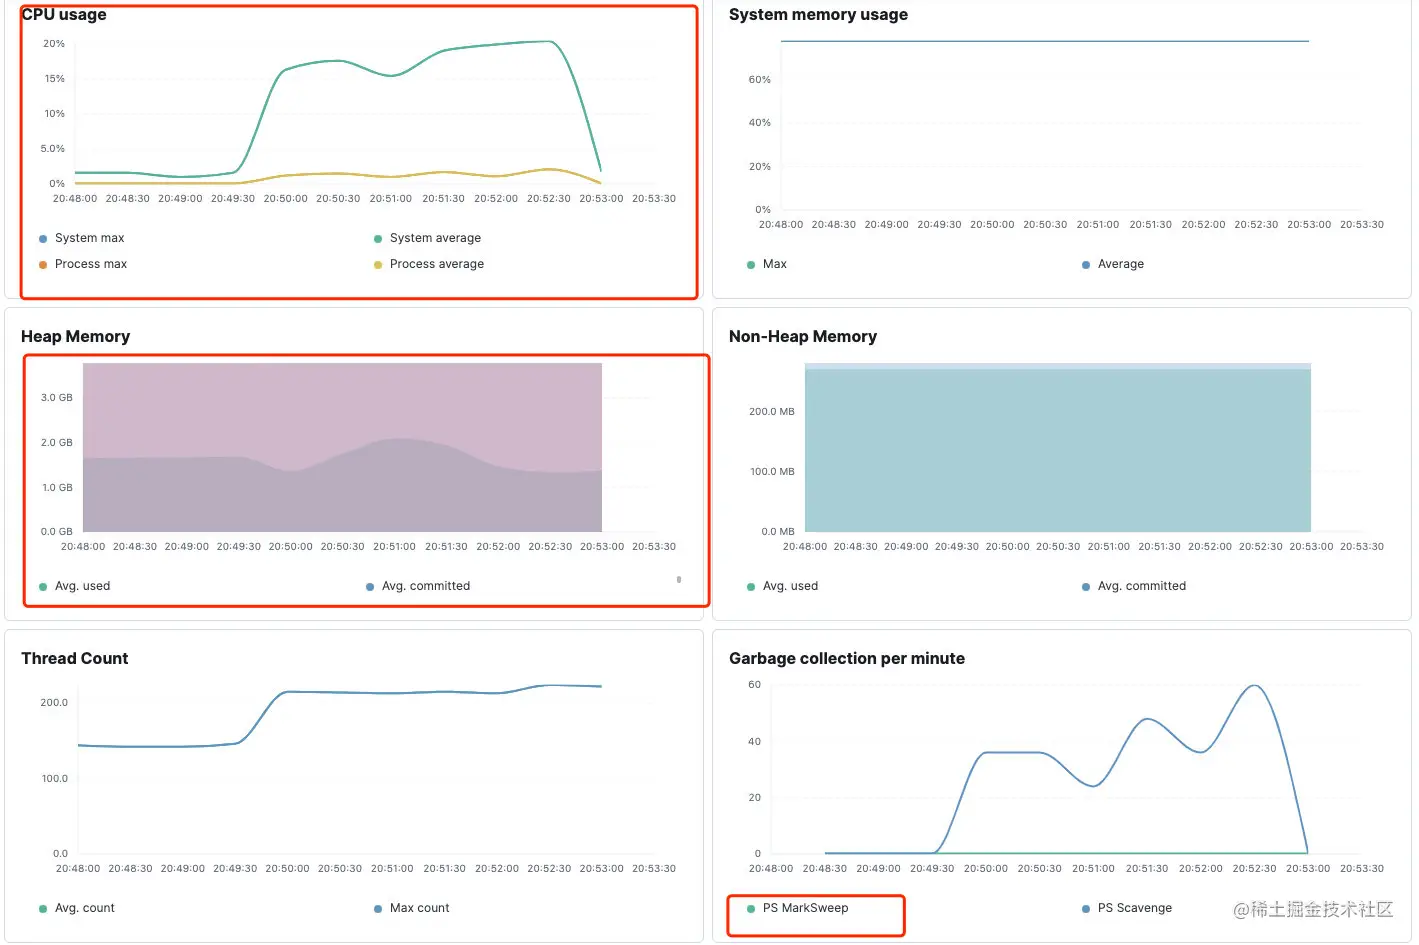Viewport: 1419px width, 945px height.
Task: Toggle the System max series in CPU usage legend
Action: coord(82,238)
